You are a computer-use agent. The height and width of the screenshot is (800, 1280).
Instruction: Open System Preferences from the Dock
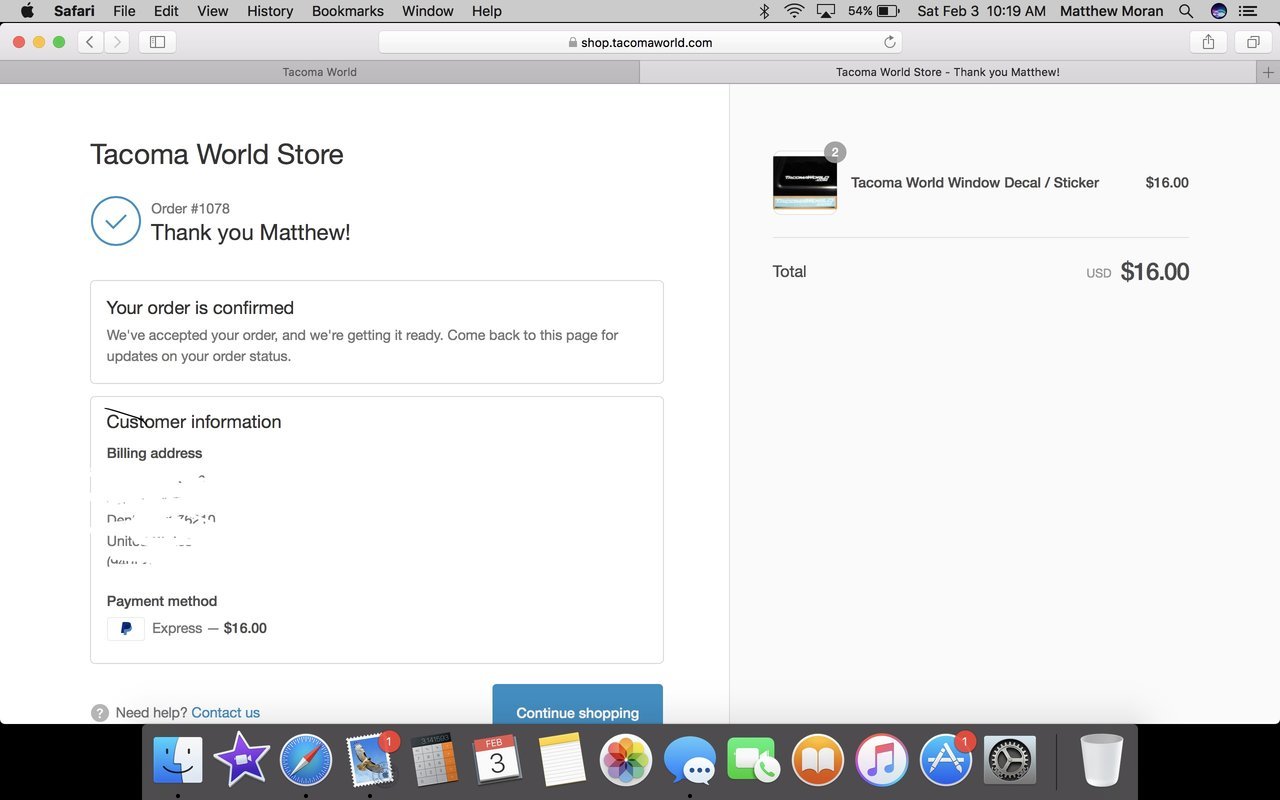(1010, 760)
